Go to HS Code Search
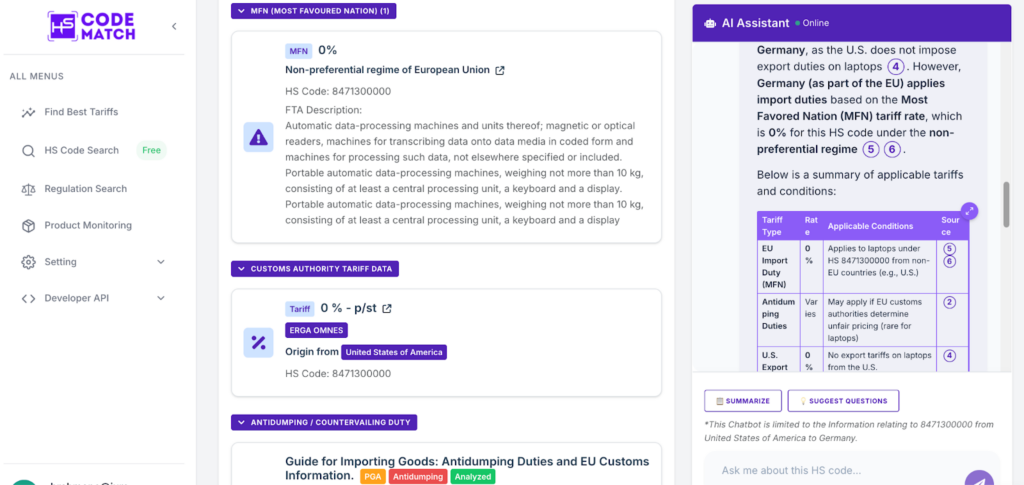Viewport: 1024px width, 485px height. click(81, 150)
